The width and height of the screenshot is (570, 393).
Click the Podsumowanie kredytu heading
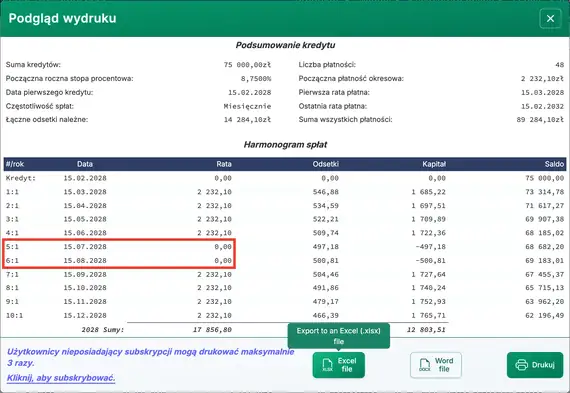[285, 45]
